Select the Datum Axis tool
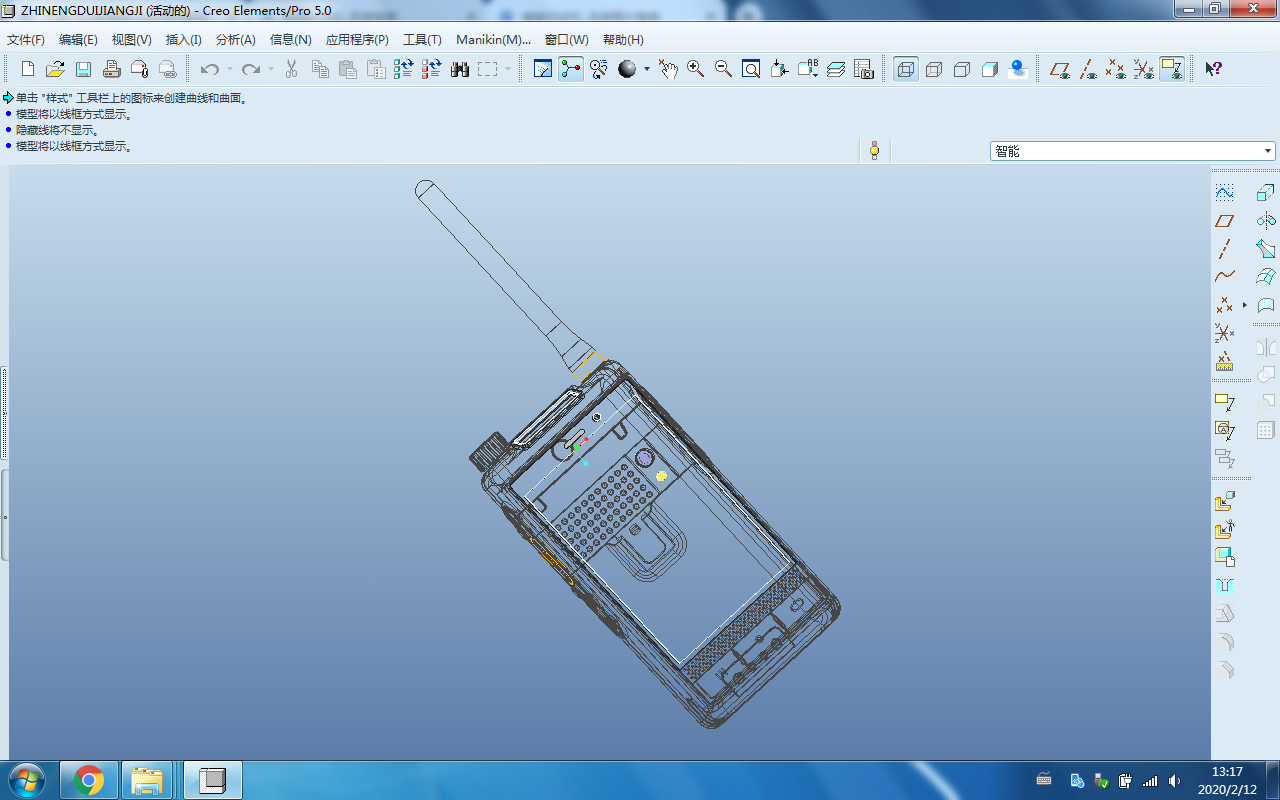This screenshot has width=1280, height=800. click(x=1225, y=248)
